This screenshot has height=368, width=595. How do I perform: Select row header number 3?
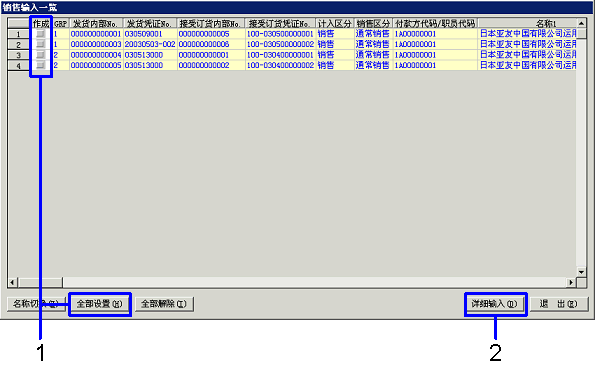(19, 55)
